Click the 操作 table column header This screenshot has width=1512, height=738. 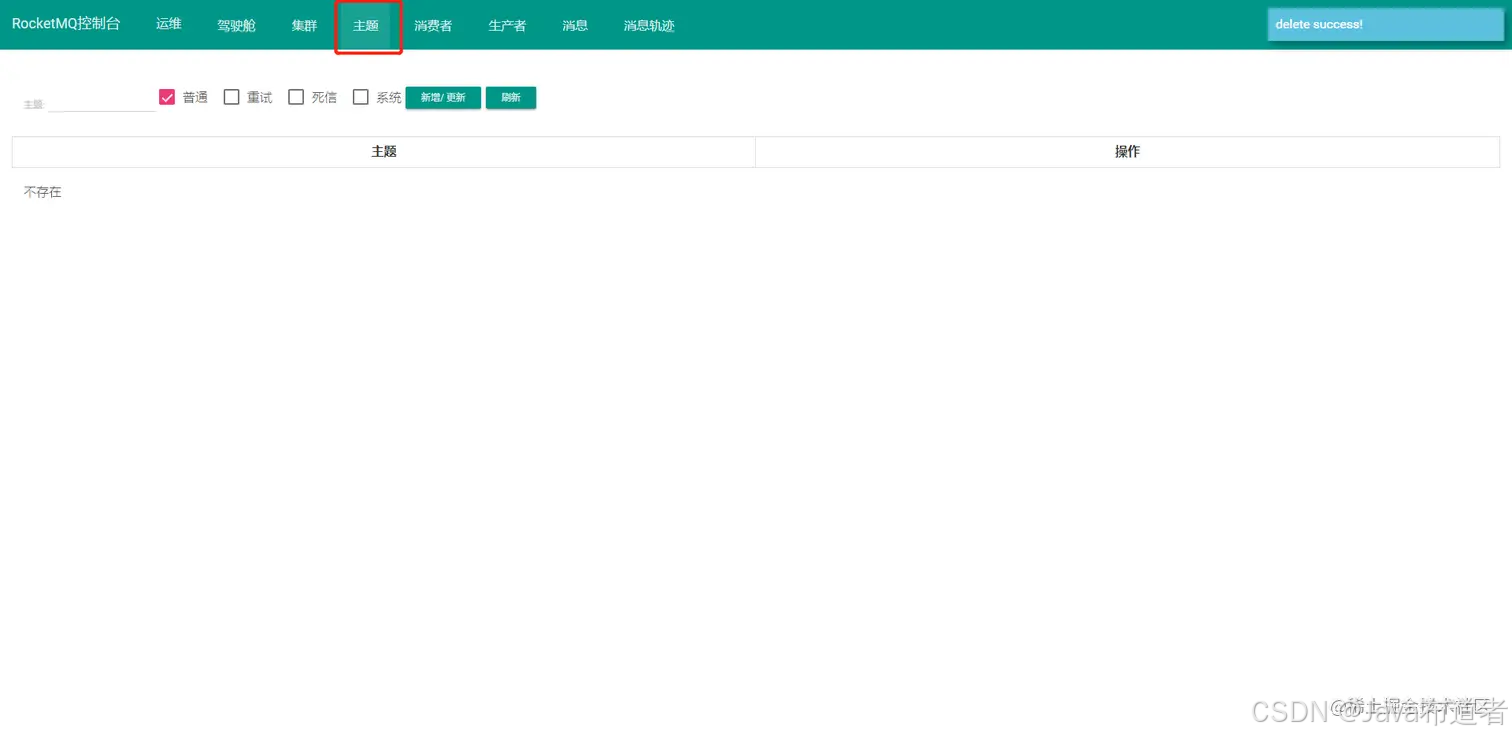pos(1126,151)
